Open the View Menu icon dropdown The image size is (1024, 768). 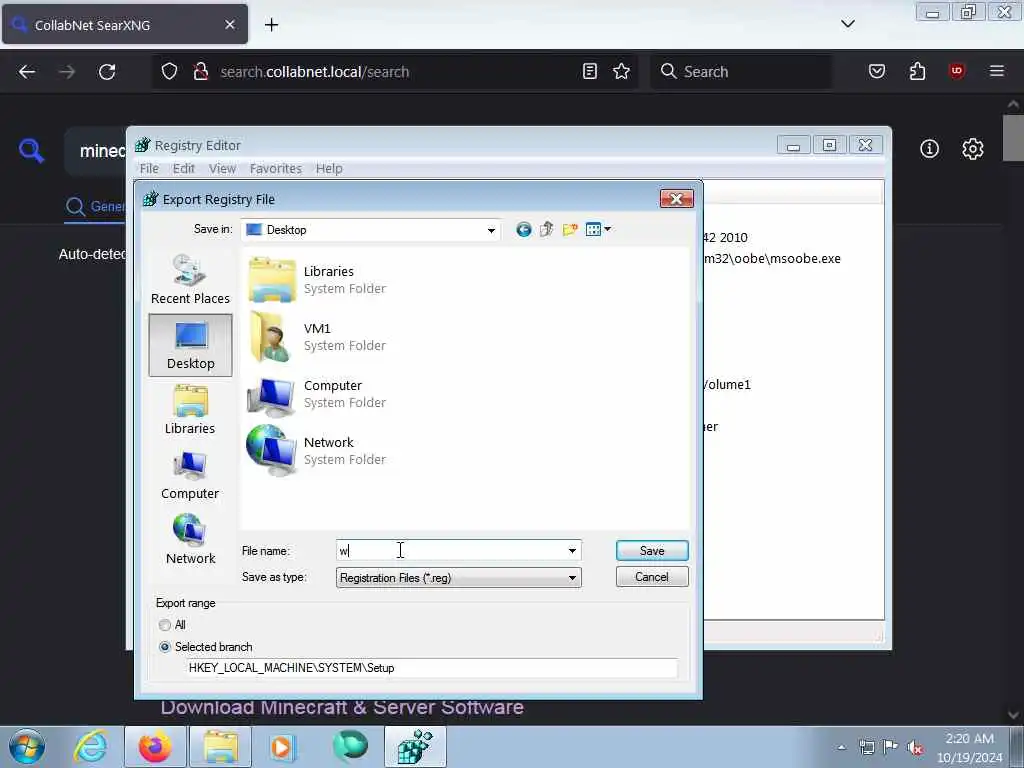pos(598,229)
